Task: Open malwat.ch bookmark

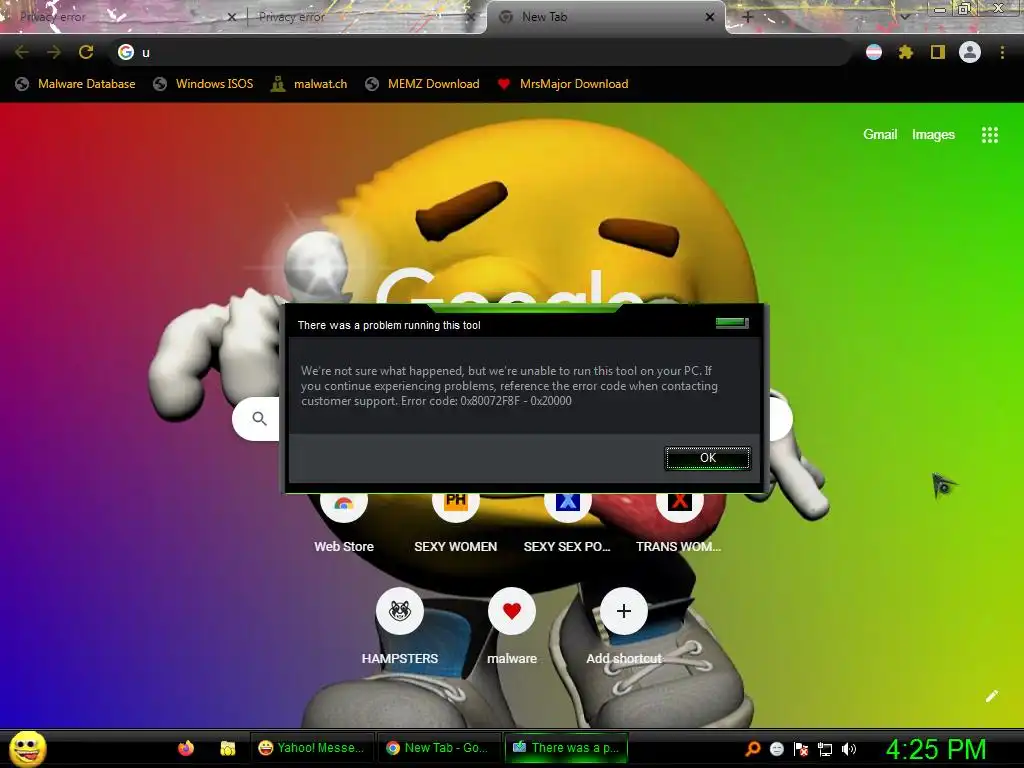Action: pos(309,84)
